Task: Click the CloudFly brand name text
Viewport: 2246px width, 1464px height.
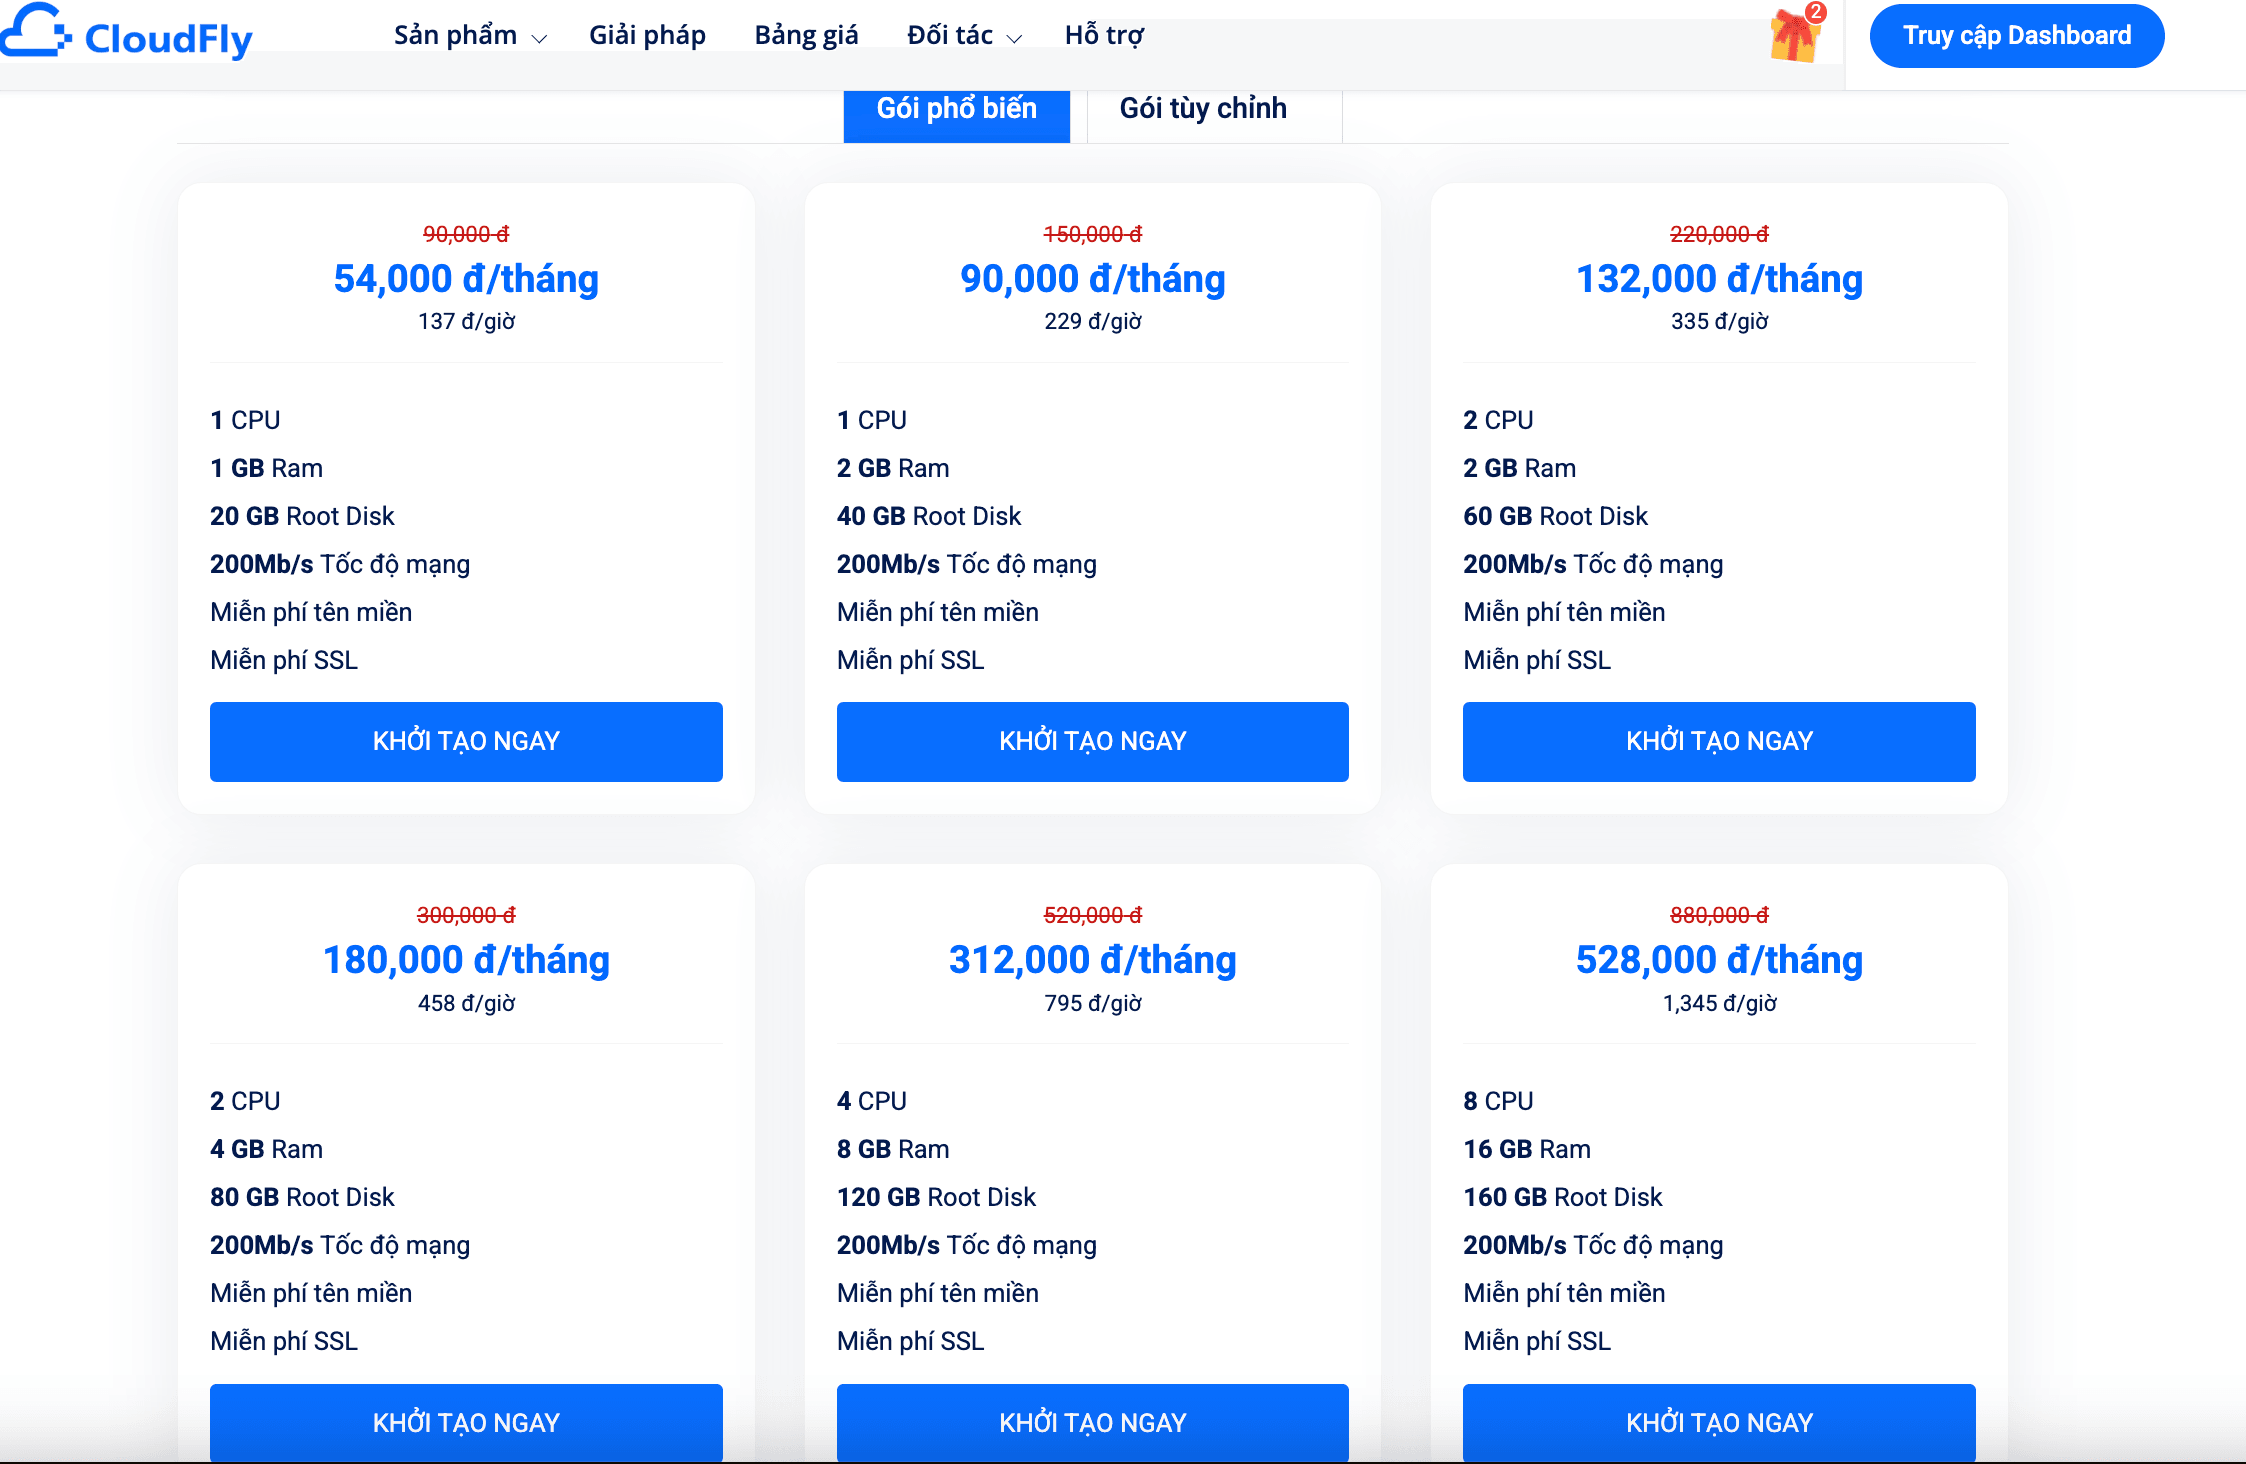Action: tap(168, 40)
